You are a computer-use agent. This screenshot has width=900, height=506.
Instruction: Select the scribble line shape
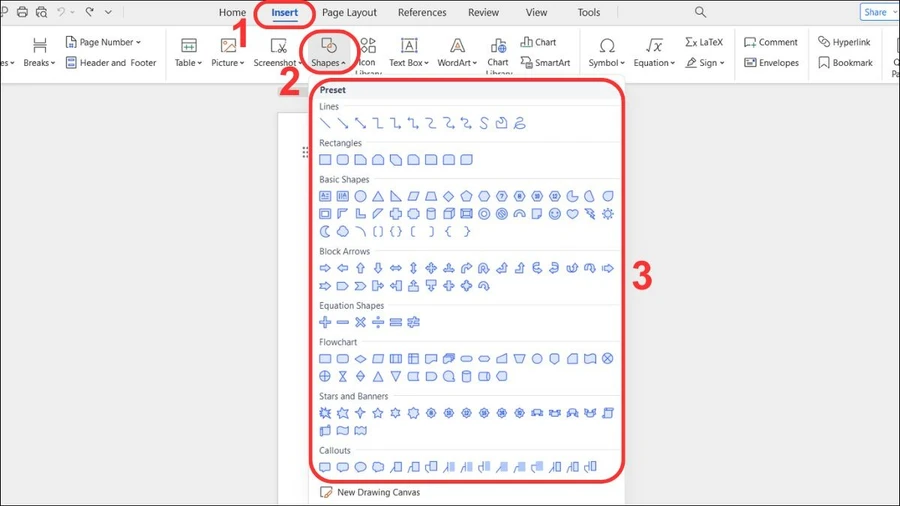(x=519, y=123)
